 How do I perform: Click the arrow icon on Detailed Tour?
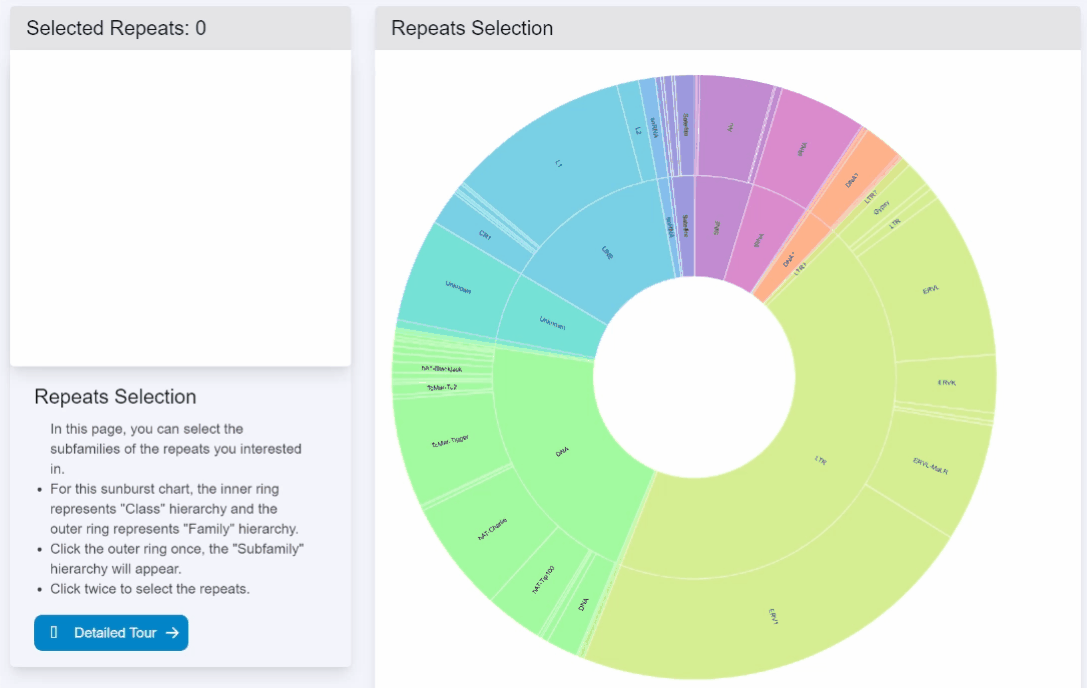coord(173,633)
